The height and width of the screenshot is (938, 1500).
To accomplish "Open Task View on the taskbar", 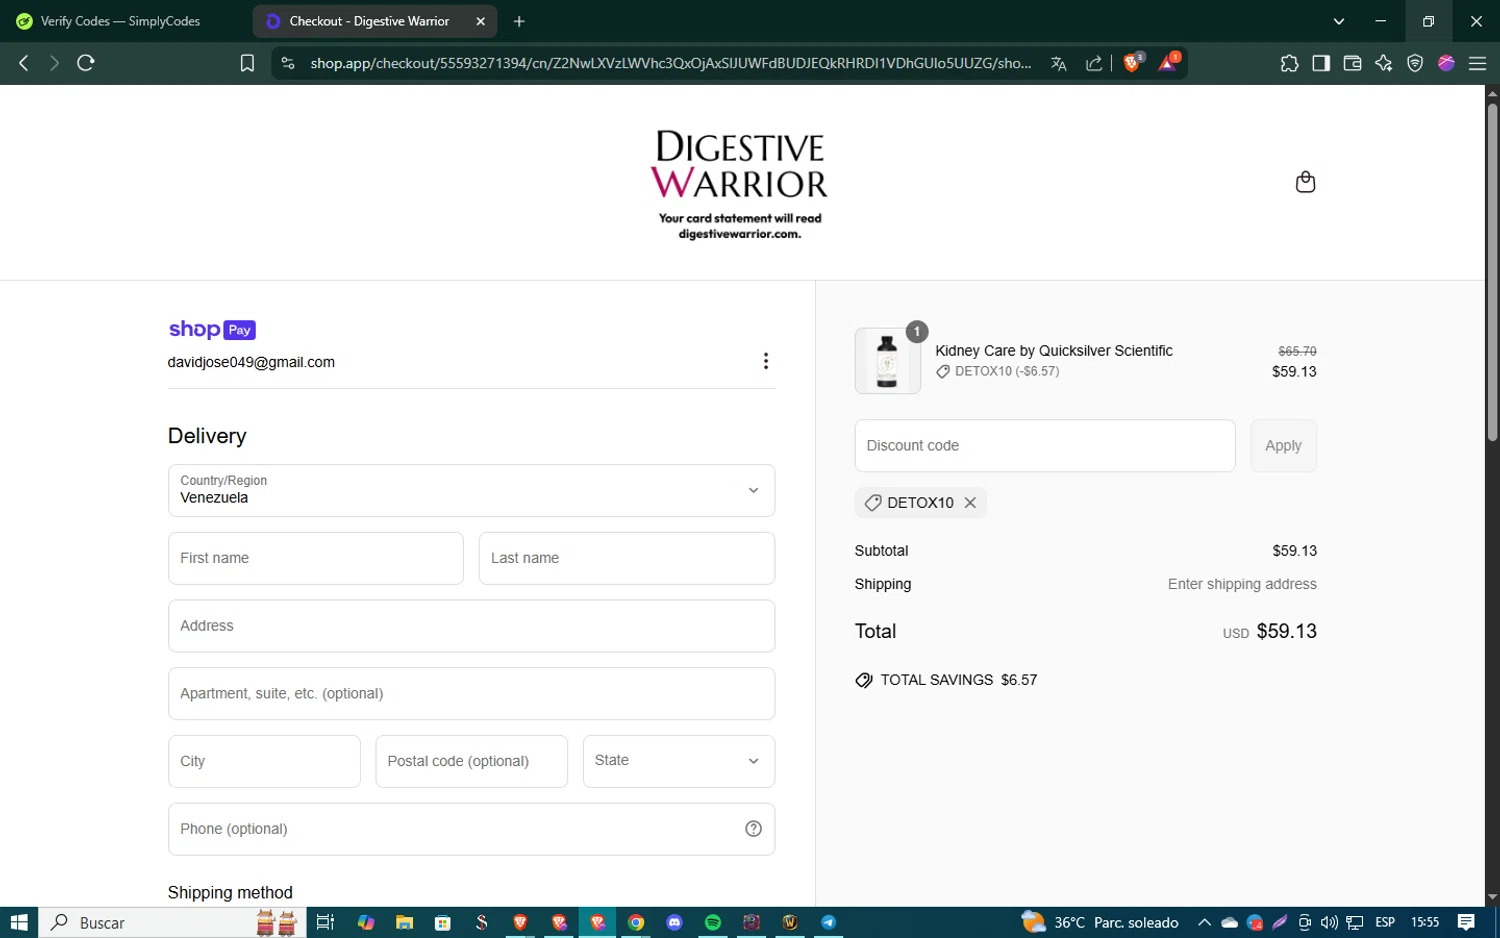I will coord(325,922).
